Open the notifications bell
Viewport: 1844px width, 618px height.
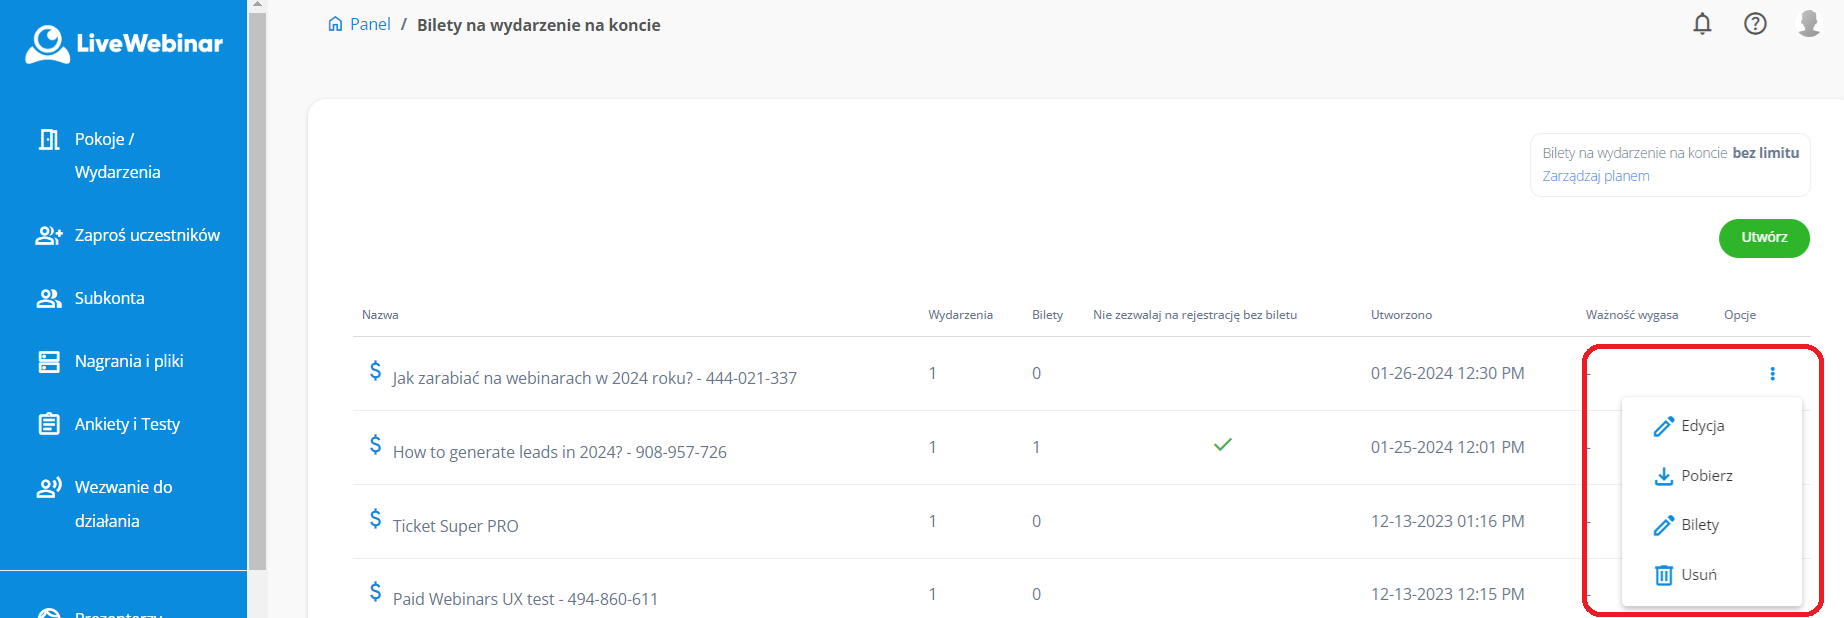[1702, 24]
